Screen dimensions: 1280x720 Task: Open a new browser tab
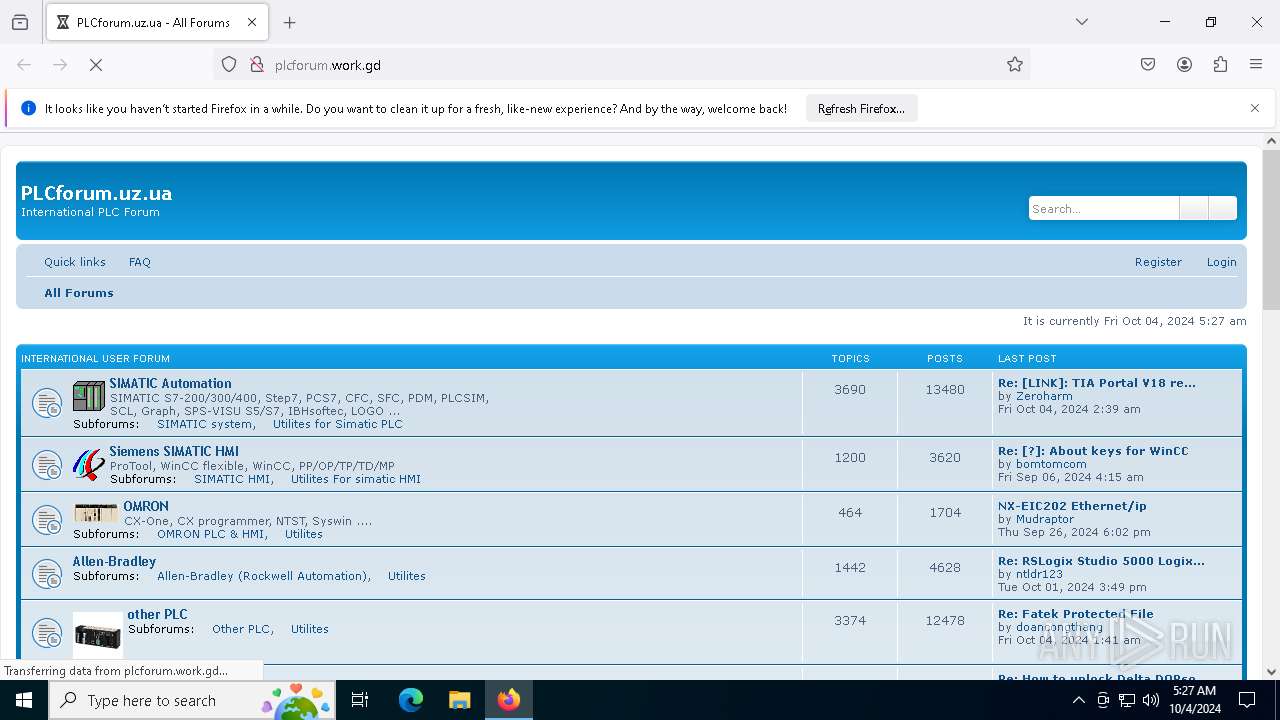coord(290,22)
